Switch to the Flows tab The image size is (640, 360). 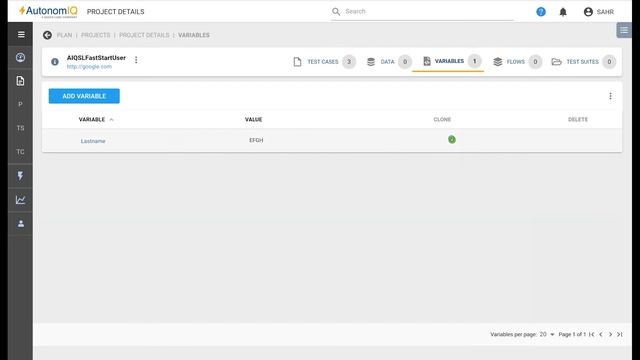(517, 62)
